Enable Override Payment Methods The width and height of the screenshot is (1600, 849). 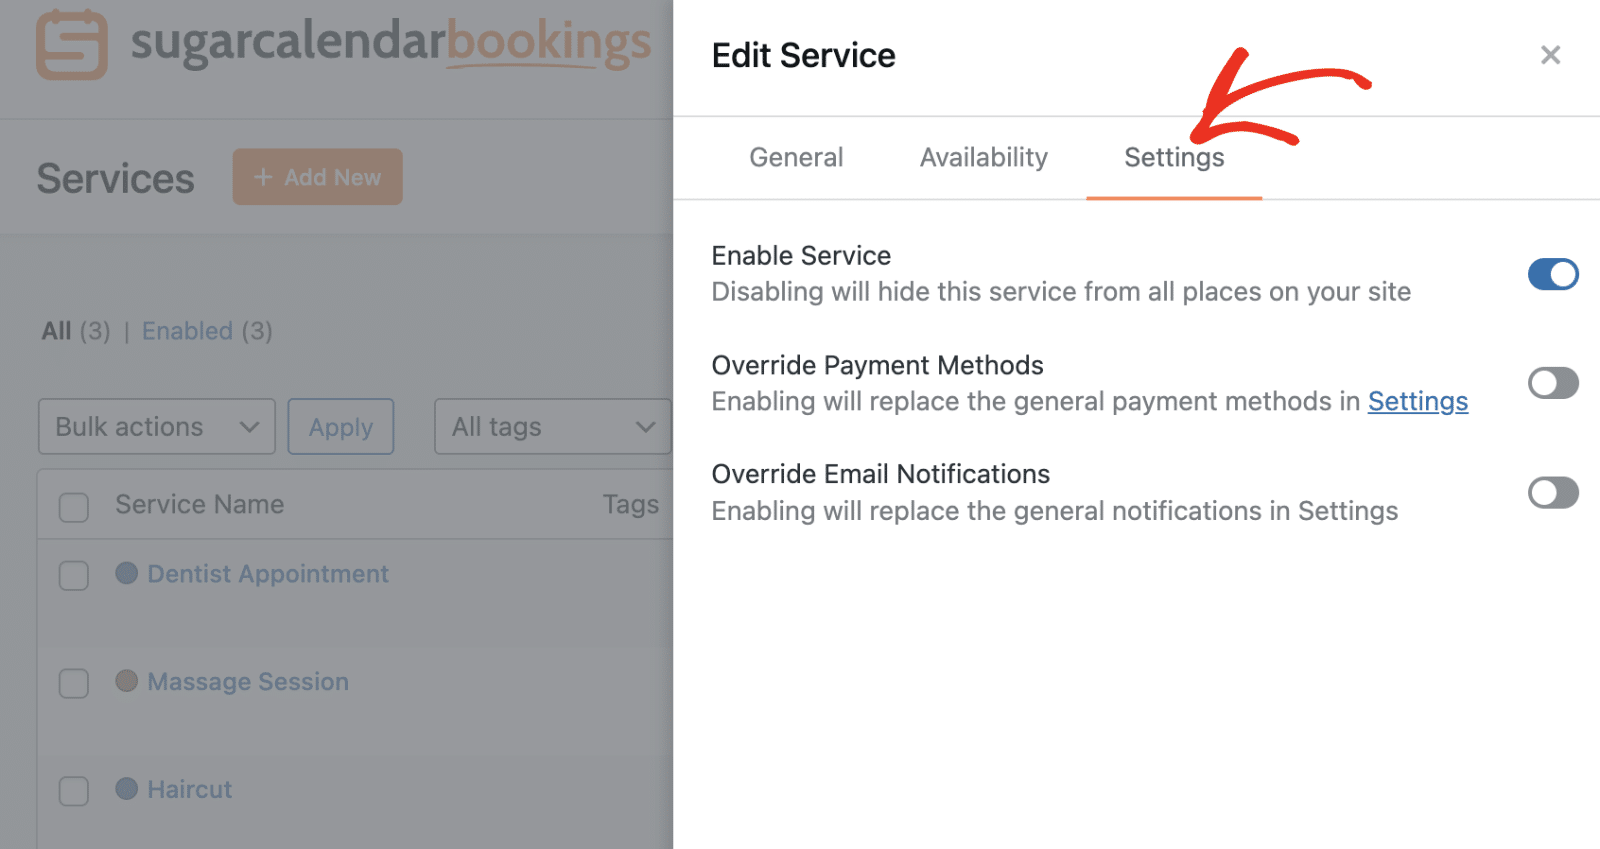[x=1552, y=383]
